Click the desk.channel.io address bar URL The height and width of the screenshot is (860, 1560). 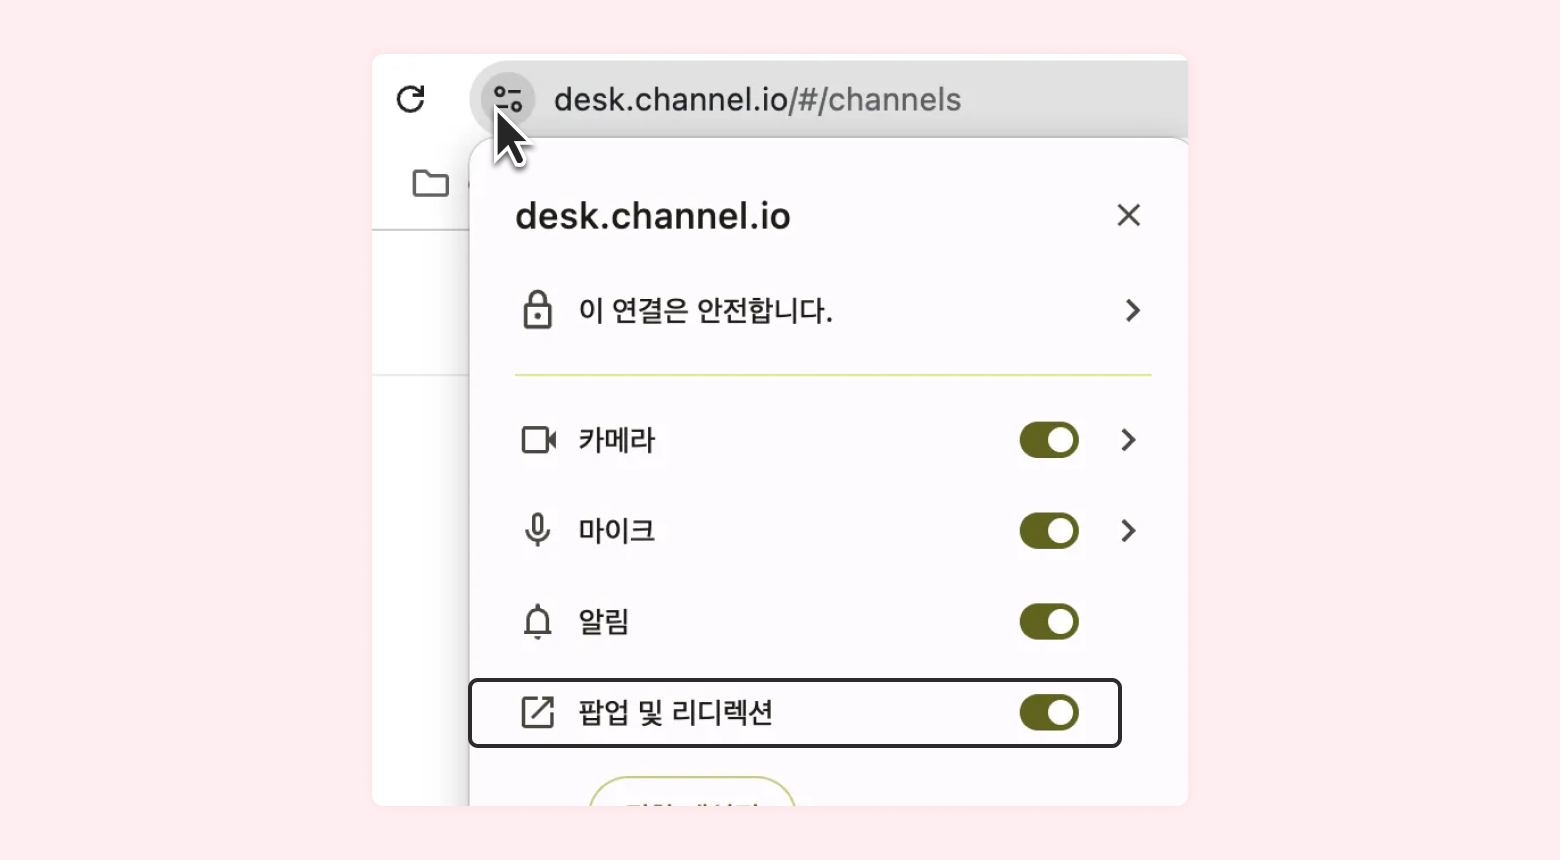coord(757,100)
